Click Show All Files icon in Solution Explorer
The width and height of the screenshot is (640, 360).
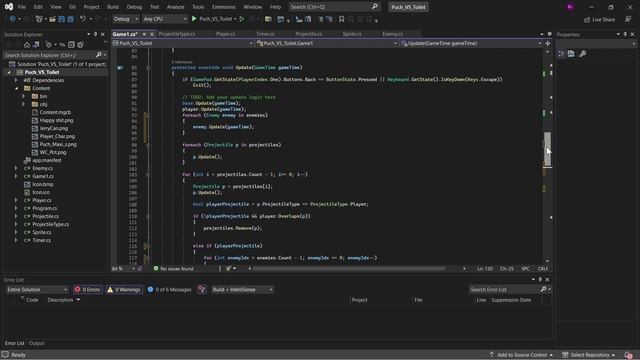[x=80, y=44]
